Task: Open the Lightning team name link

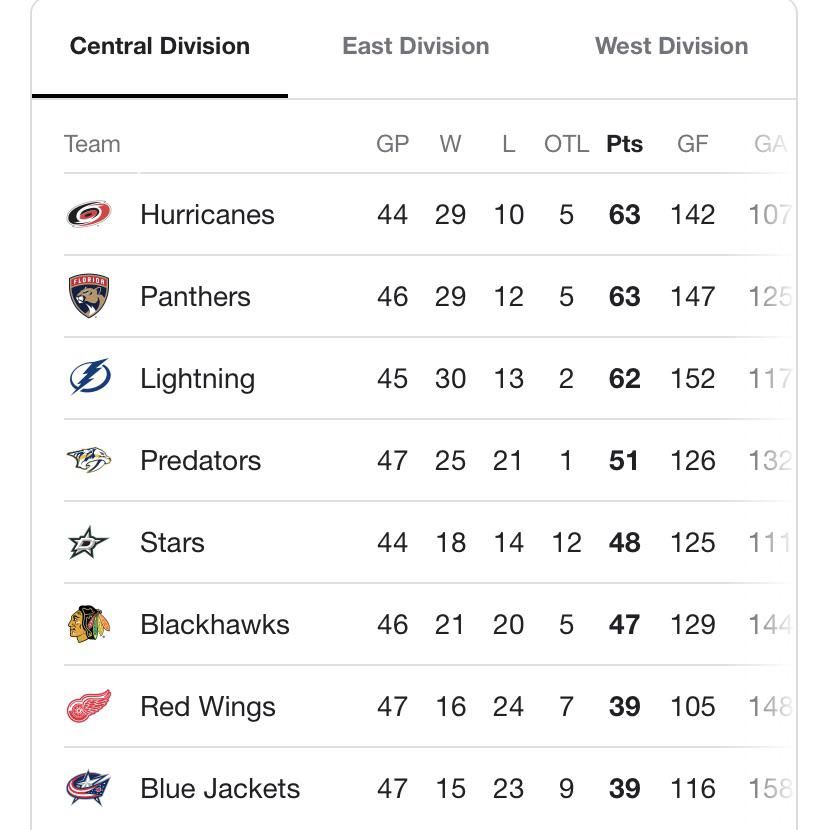Action: coord(197,379)
